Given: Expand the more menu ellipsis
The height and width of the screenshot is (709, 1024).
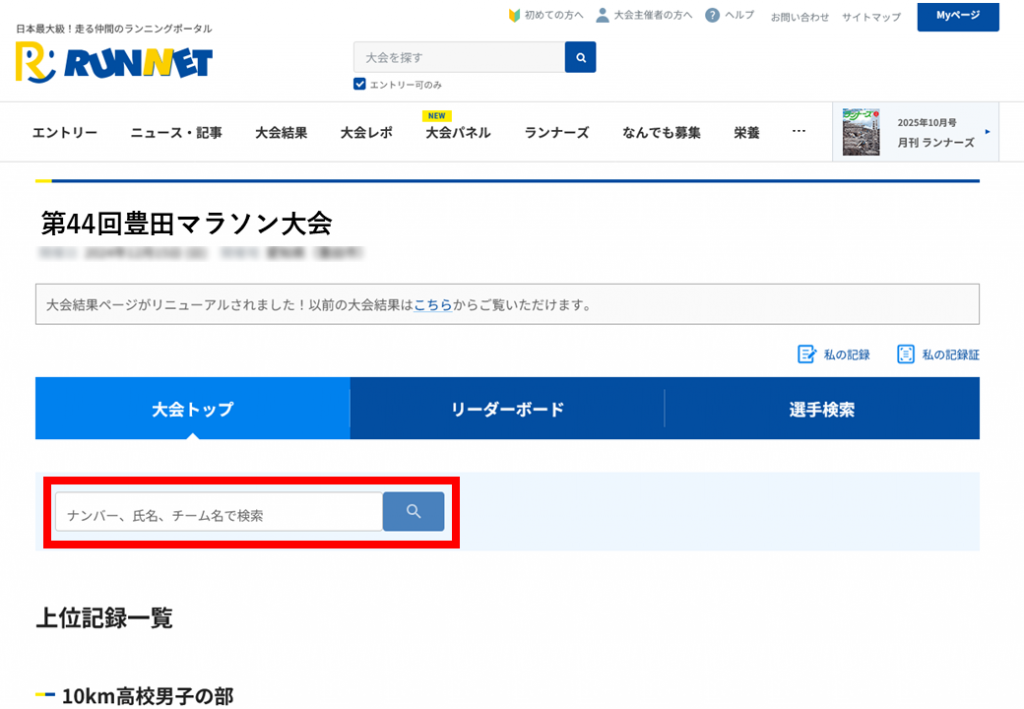Looking at the screenshot, I should coord(798,131).
